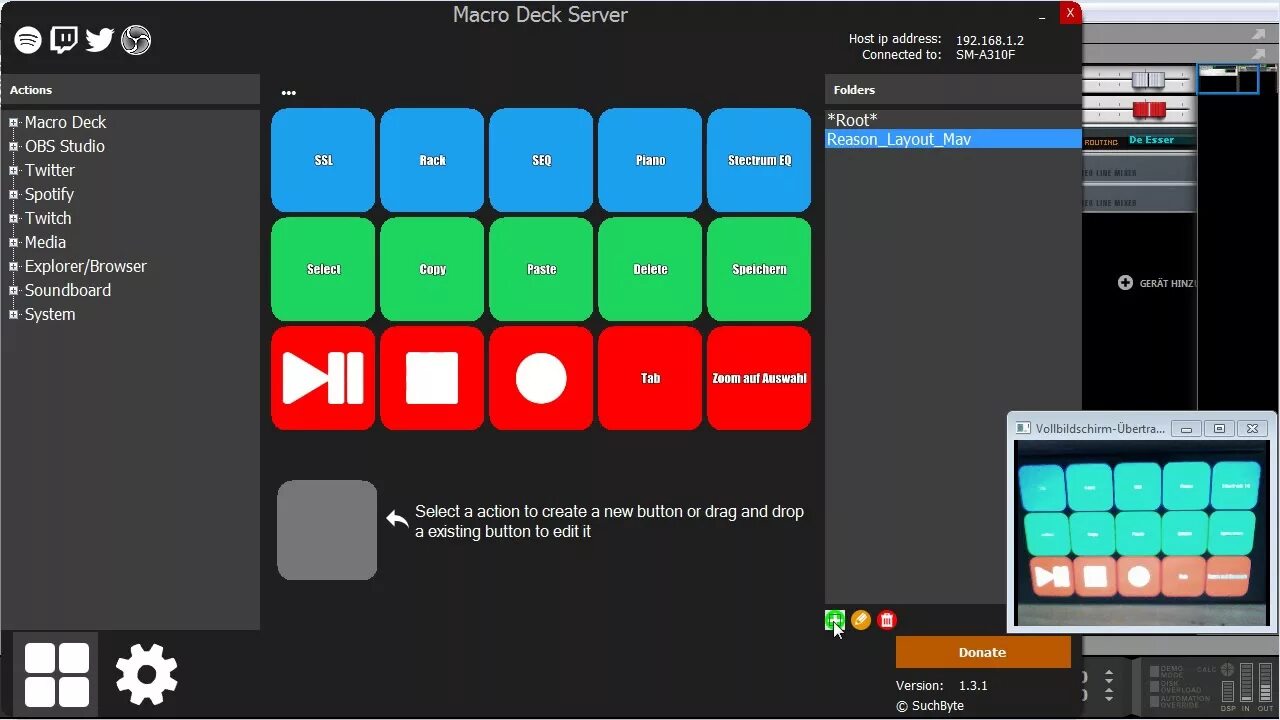Move the red fader in Reason rack
Viewport: 1280px width, 720px height.
click(1149, 108)
